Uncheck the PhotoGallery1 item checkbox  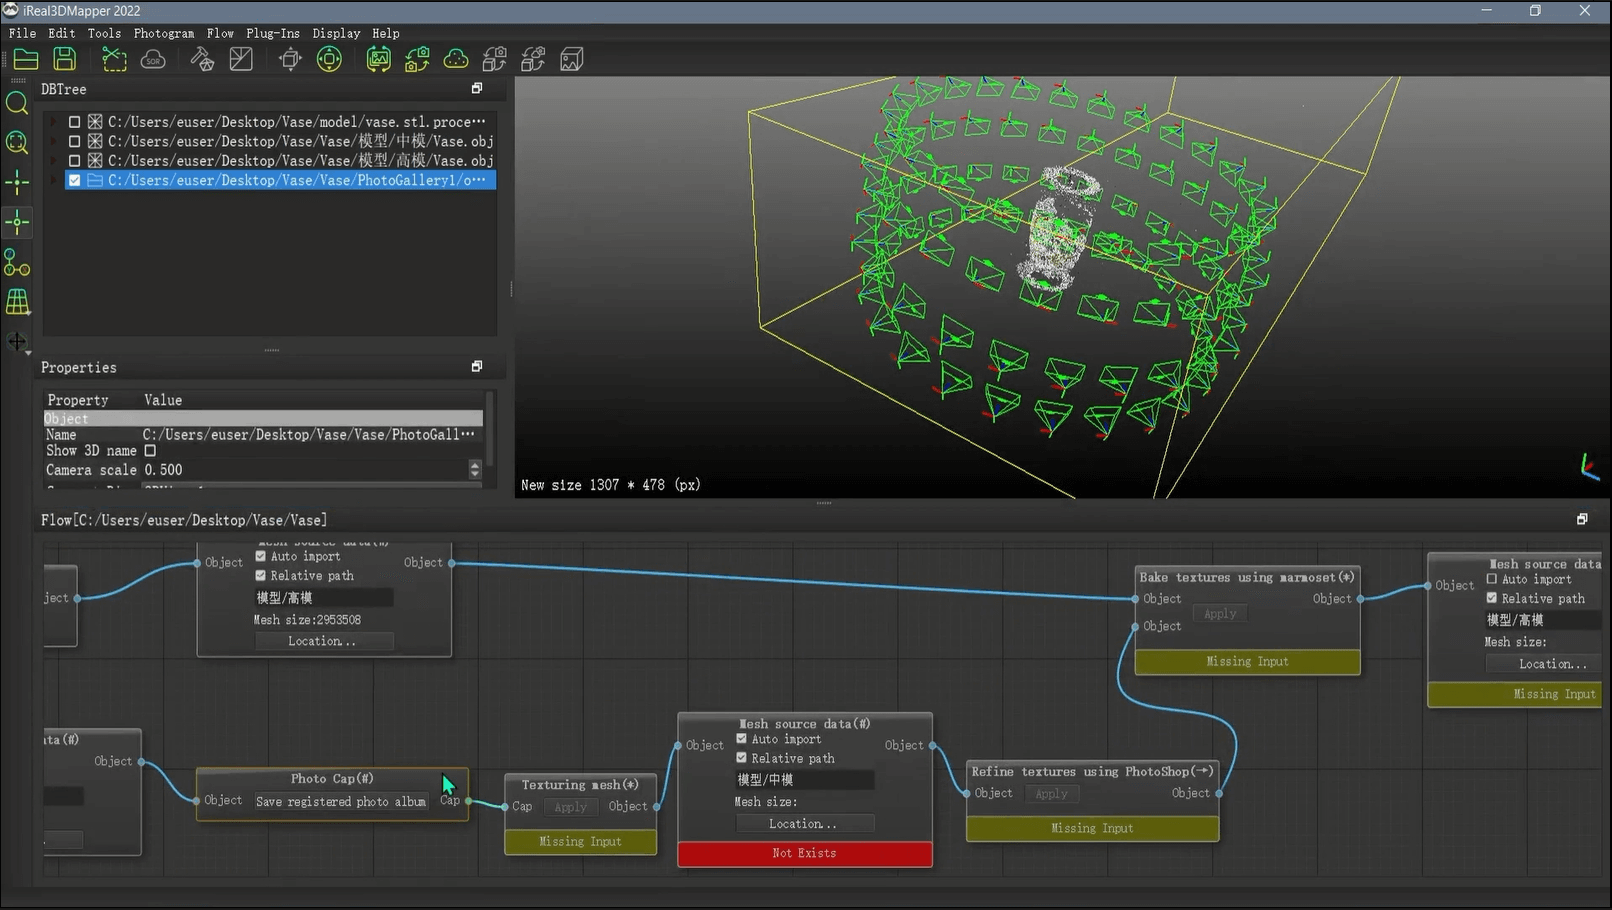click(x=74, y=180)
